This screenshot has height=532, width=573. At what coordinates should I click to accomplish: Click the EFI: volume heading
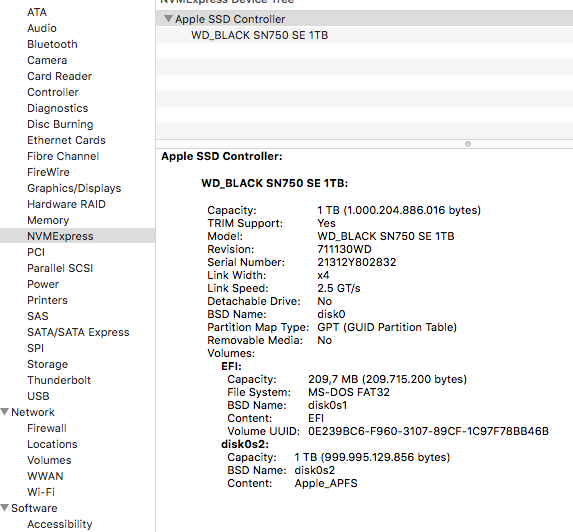[x=231, y=366]
